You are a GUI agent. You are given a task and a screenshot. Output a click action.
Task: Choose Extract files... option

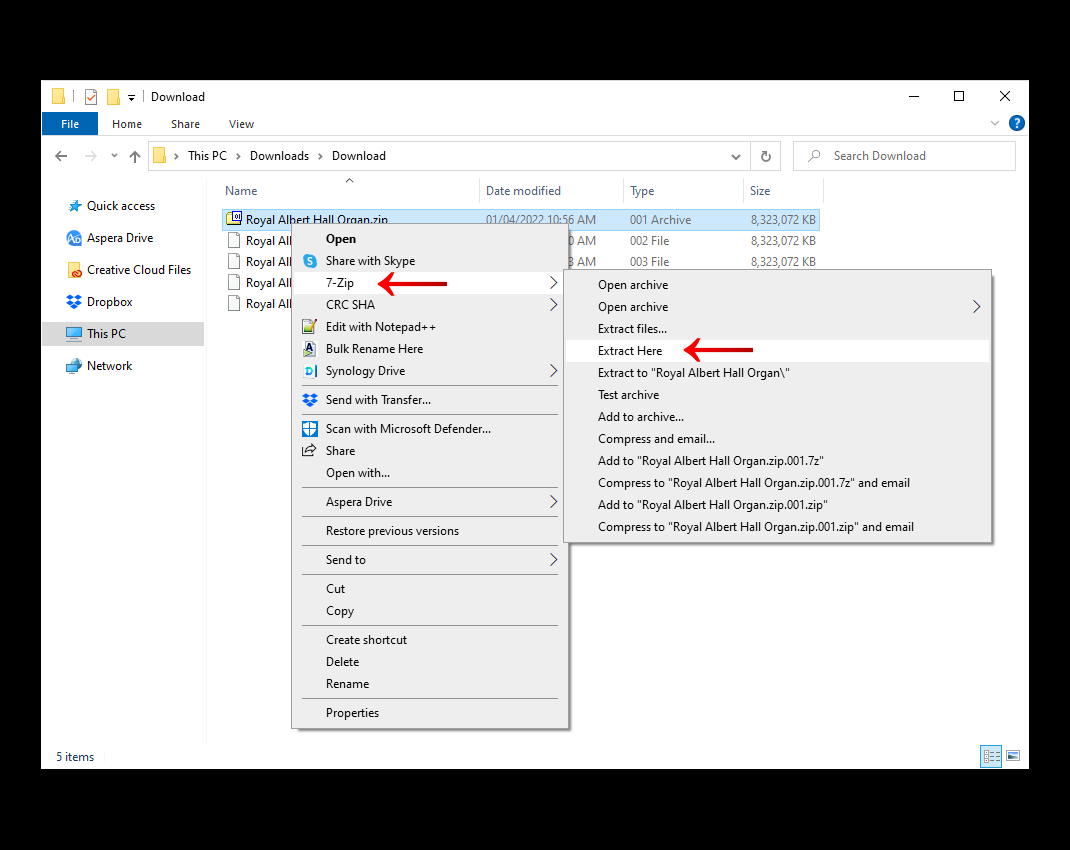click(x=777, y=329)
